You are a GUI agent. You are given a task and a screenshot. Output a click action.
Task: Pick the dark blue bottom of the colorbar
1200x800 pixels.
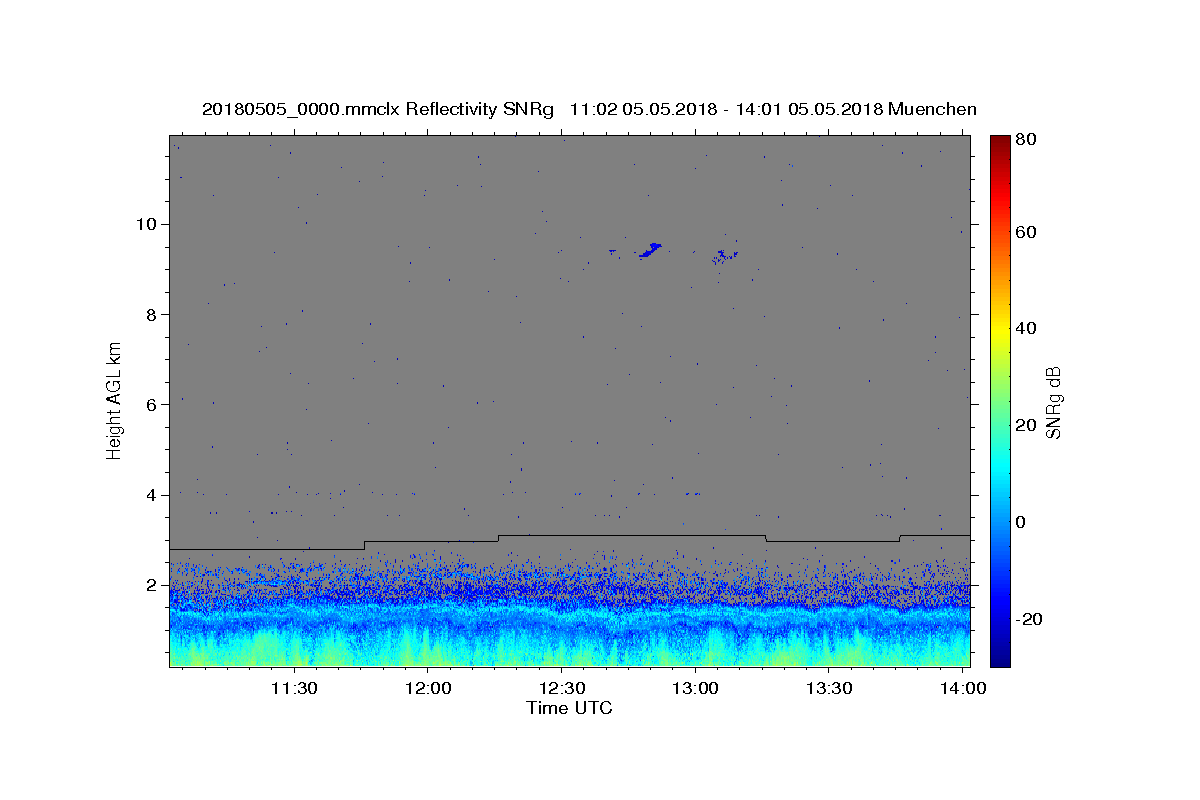pyautogui.click(x=1000, y=658)
